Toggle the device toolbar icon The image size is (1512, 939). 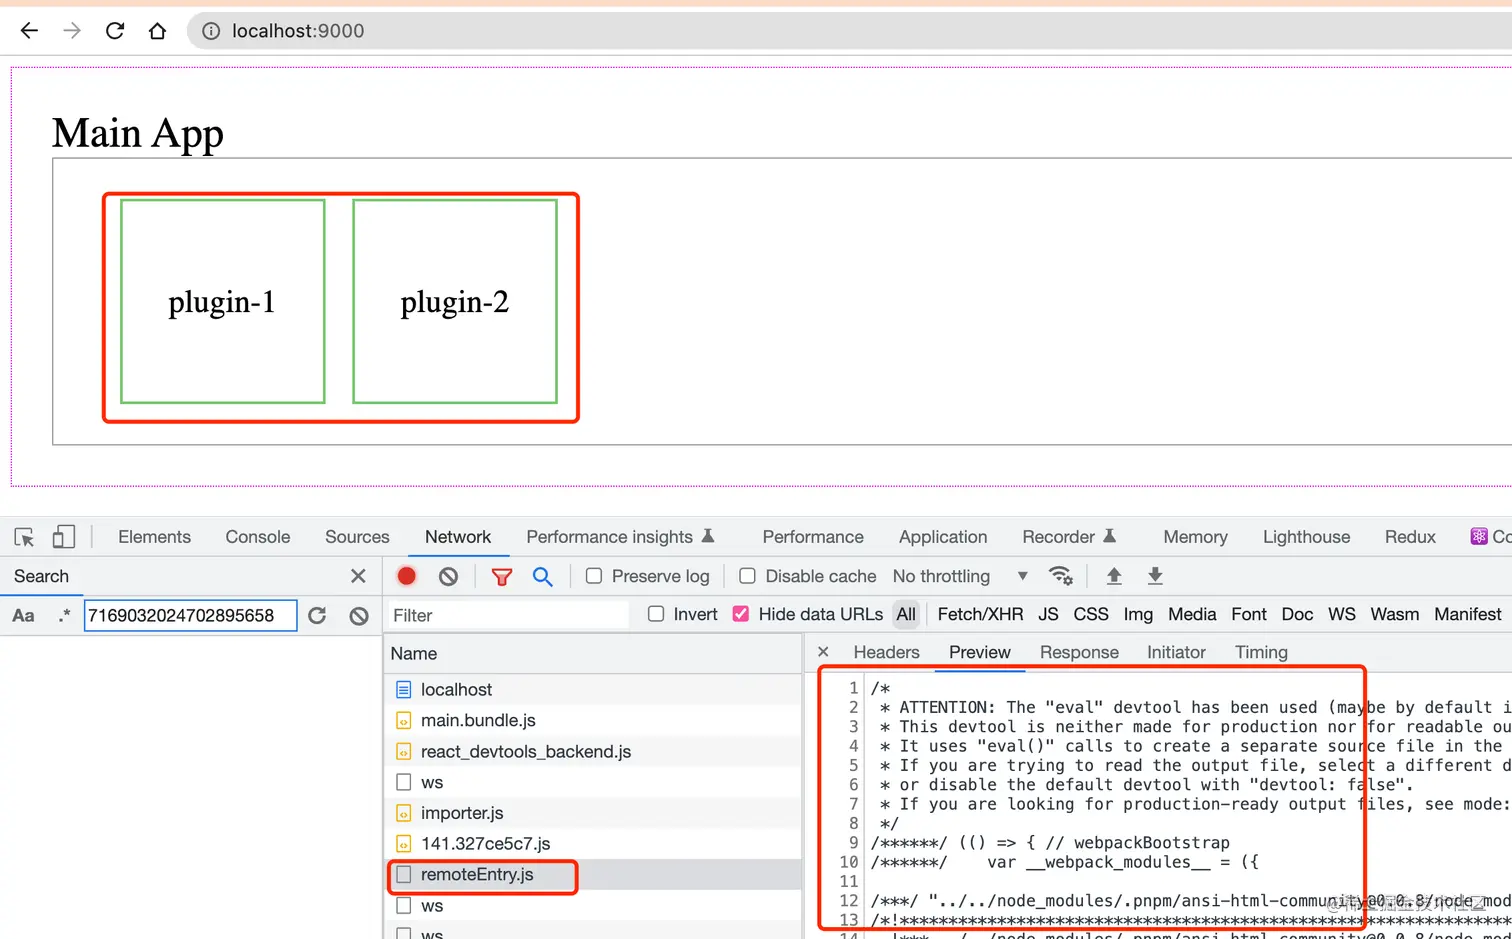pyautogui.click(x=64, y=537)
